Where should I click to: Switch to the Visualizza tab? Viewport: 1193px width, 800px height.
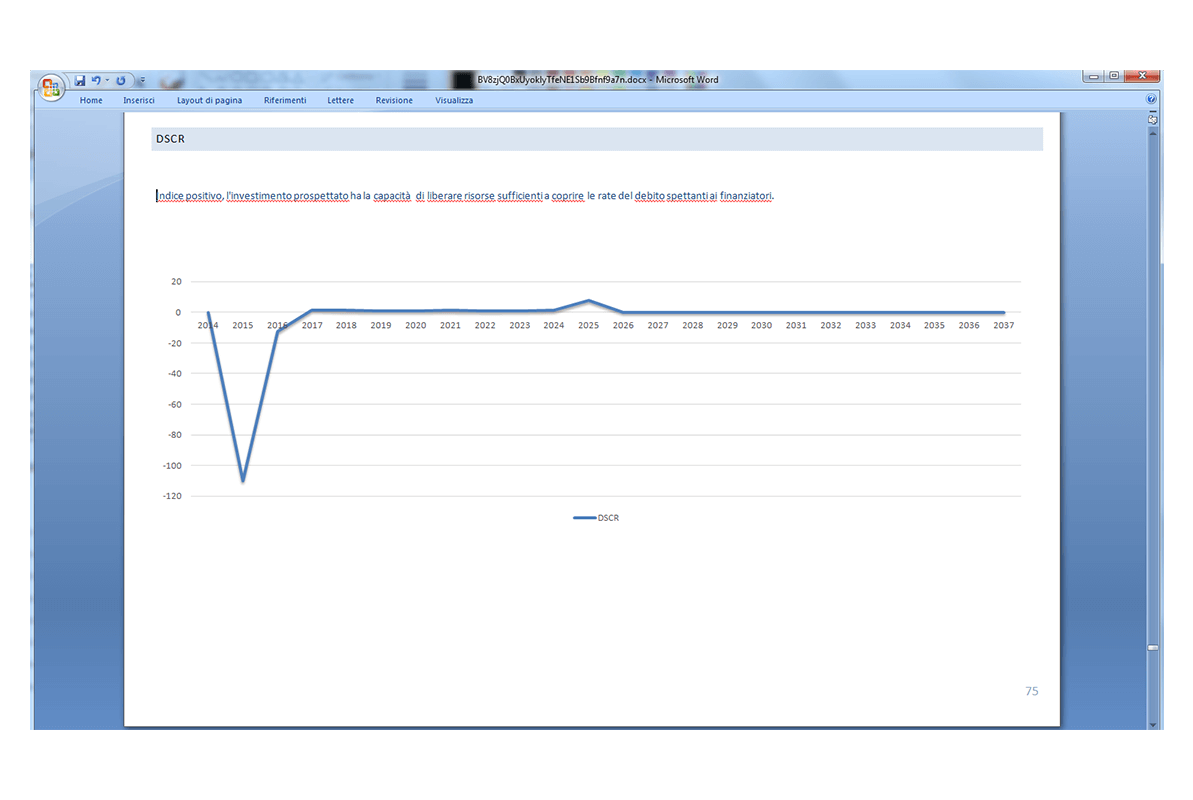click(x=454, y=100)
